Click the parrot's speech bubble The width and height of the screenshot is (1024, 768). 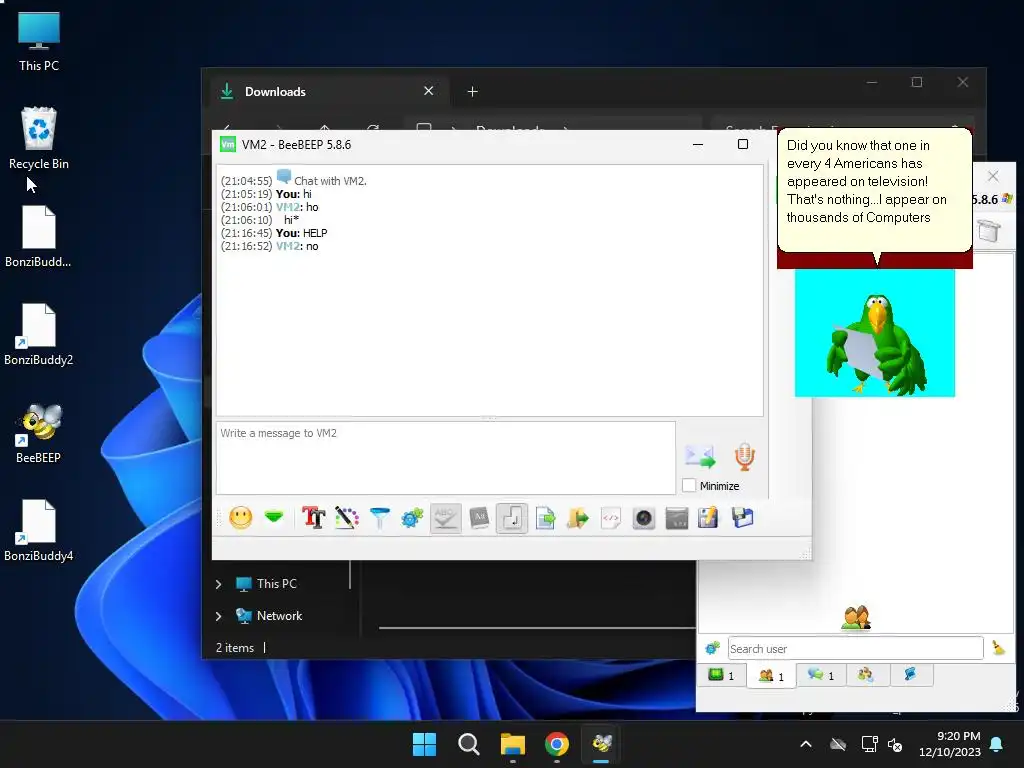pyautogui.click(x=874, y=189)
